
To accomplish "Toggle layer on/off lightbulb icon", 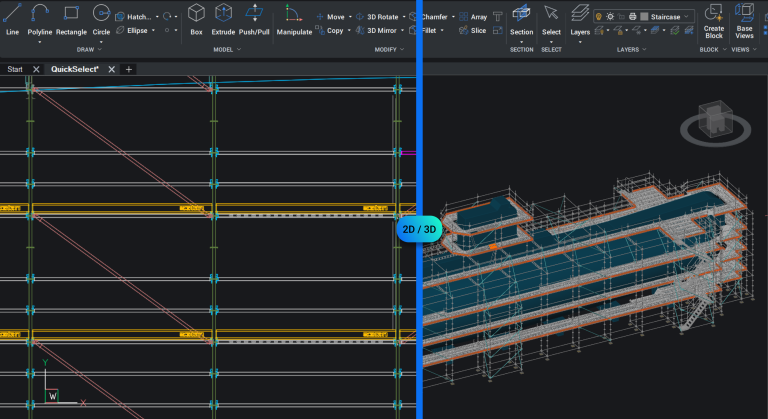I will 600,17.
